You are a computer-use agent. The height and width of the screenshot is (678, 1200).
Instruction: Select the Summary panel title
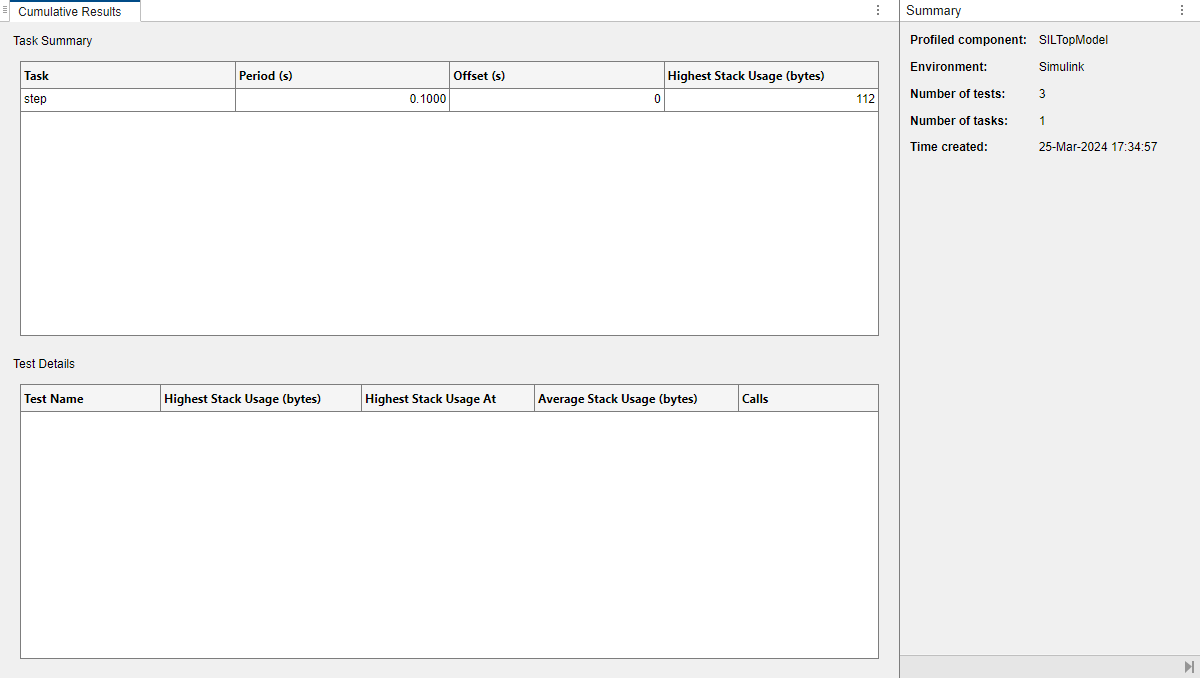click(x=933, y=11)
